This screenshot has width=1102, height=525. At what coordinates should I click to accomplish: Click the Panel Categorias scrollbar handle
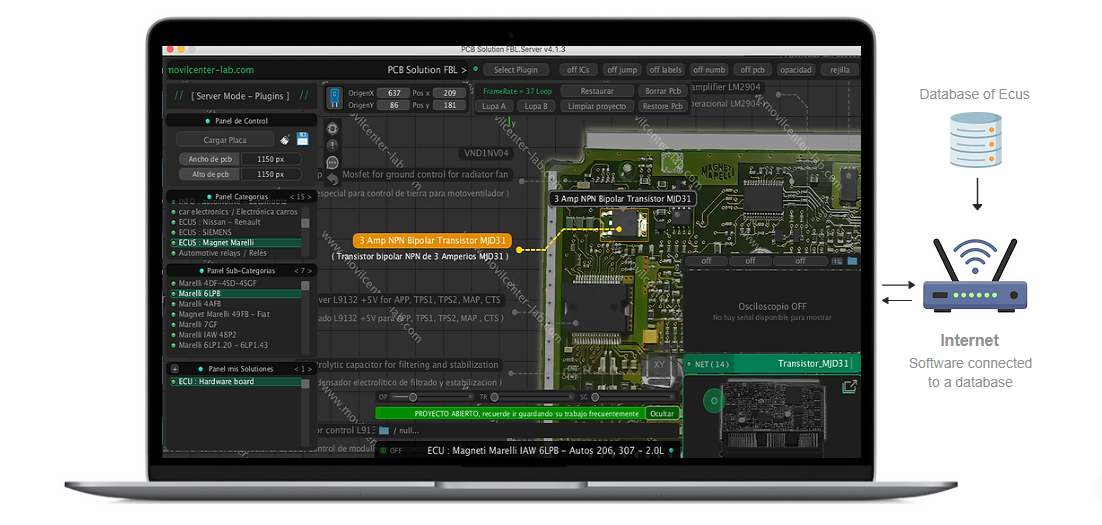tap(305, 223)
